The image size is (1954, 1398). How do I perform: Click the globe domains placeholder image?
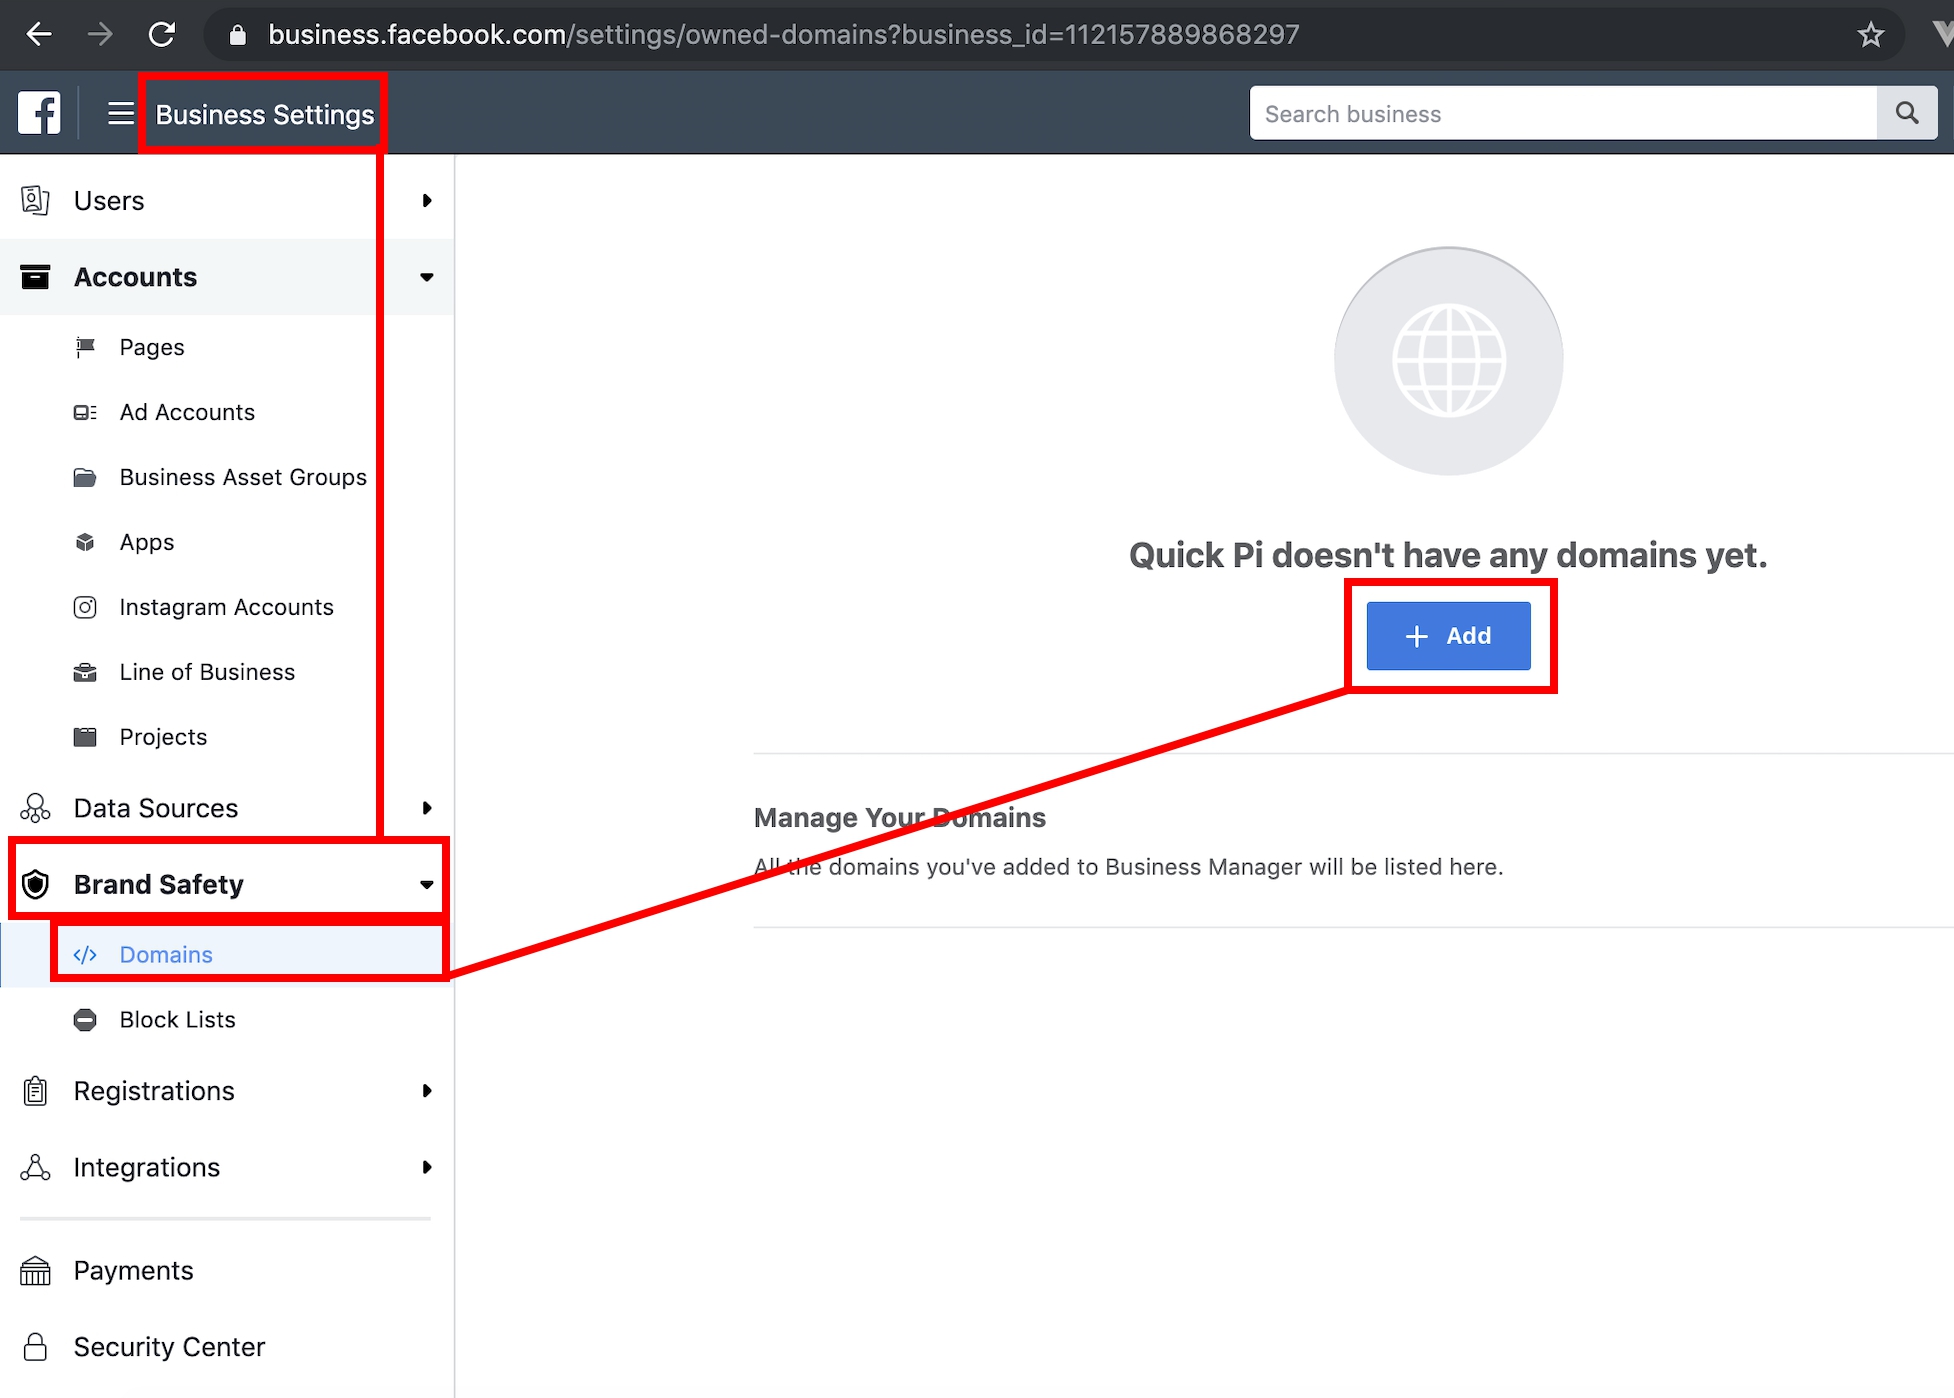(1448, 360)
